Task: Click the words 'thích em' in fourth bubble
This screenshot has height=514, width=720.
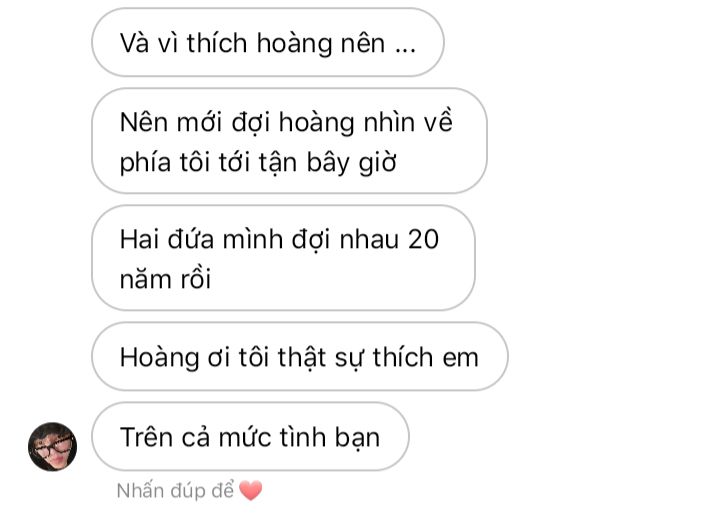Action: pyautogui.click(x=425, y=357)
